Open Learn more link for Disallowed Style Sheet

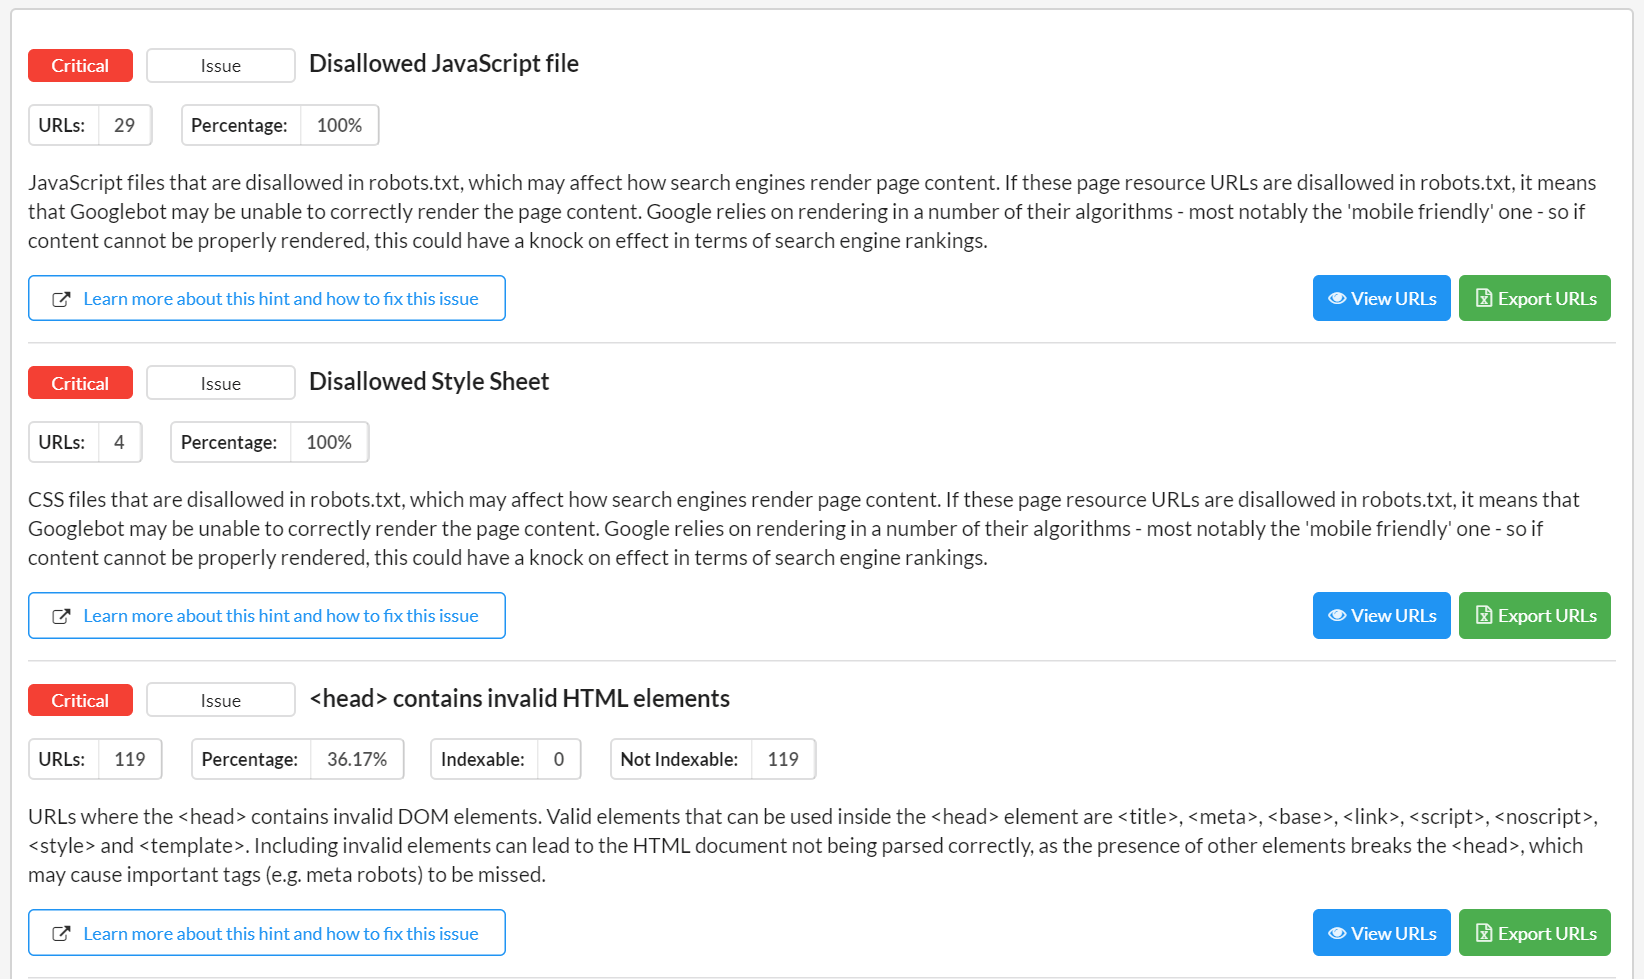point(280,616)
